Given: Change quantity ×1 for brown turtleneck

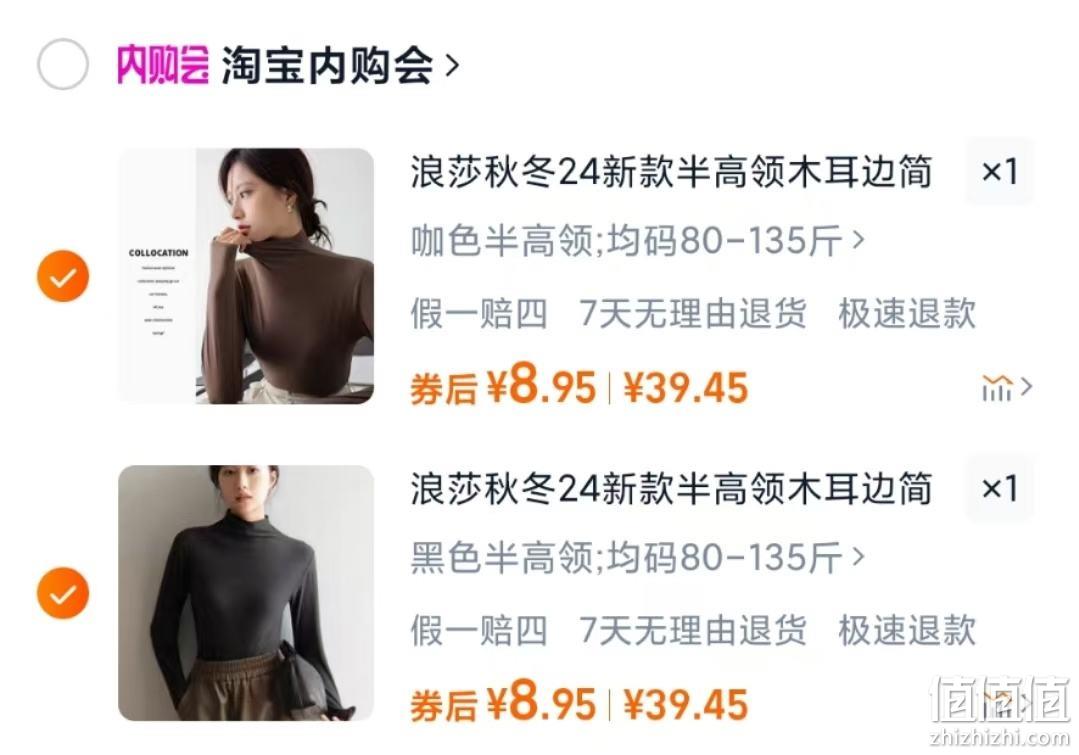Looking at the screenshot, I should (x=999, y=171).
